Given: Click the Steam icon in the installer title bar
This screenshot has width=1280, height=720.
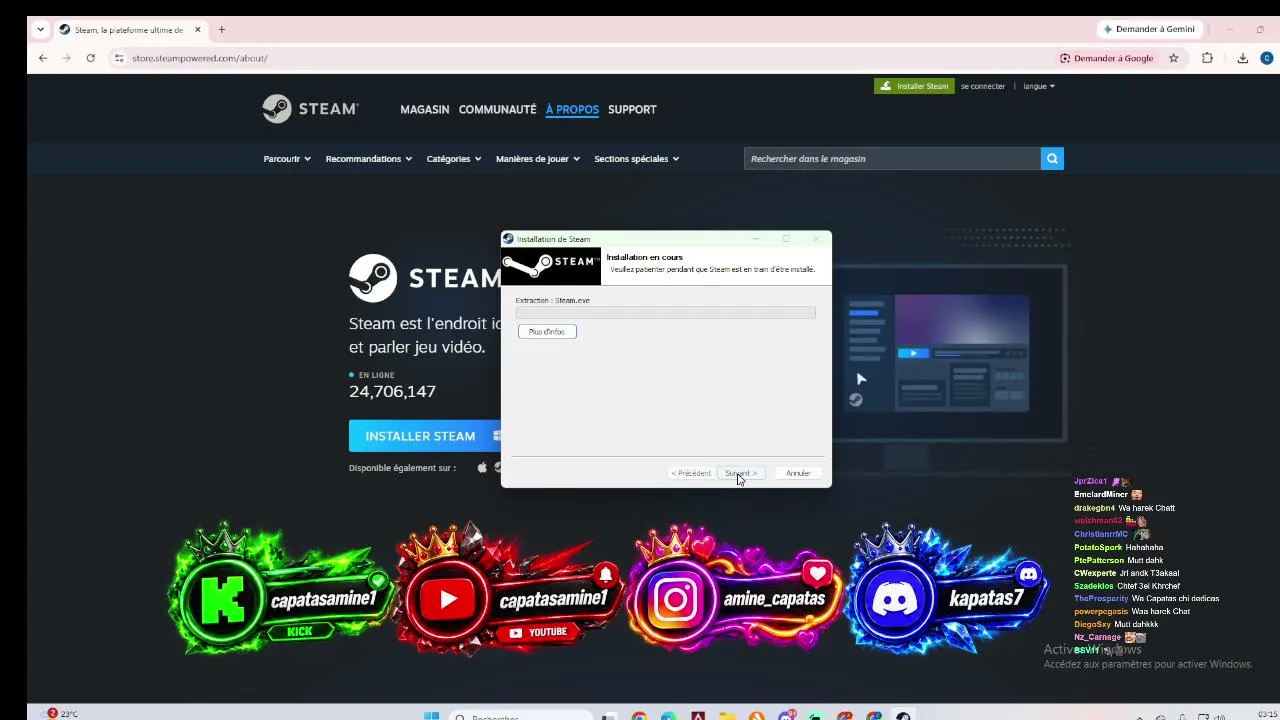Looking at the screenshot, I should click(x=508, y=239).
